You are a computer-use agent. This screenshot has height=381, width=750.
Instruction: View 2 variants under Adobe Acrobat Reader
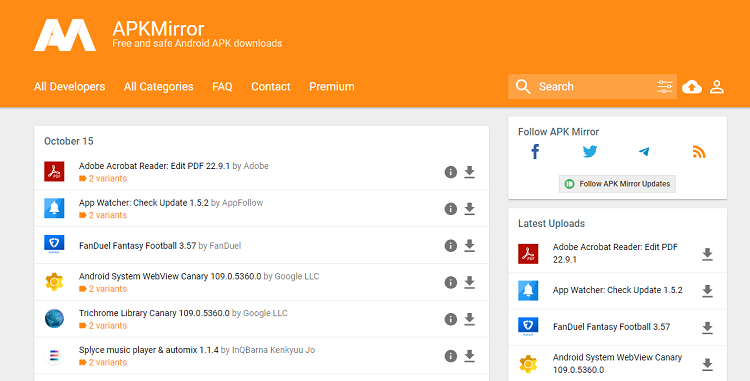click(x=103, y=178)
